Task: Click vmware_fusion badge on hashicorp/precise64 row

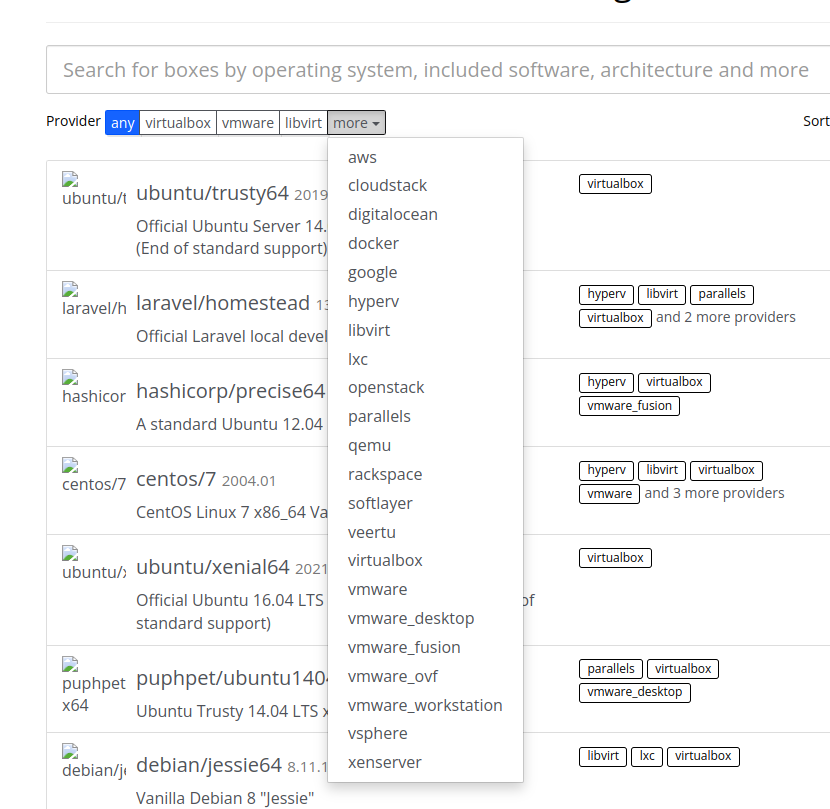Action: click(x=629, y=406)
